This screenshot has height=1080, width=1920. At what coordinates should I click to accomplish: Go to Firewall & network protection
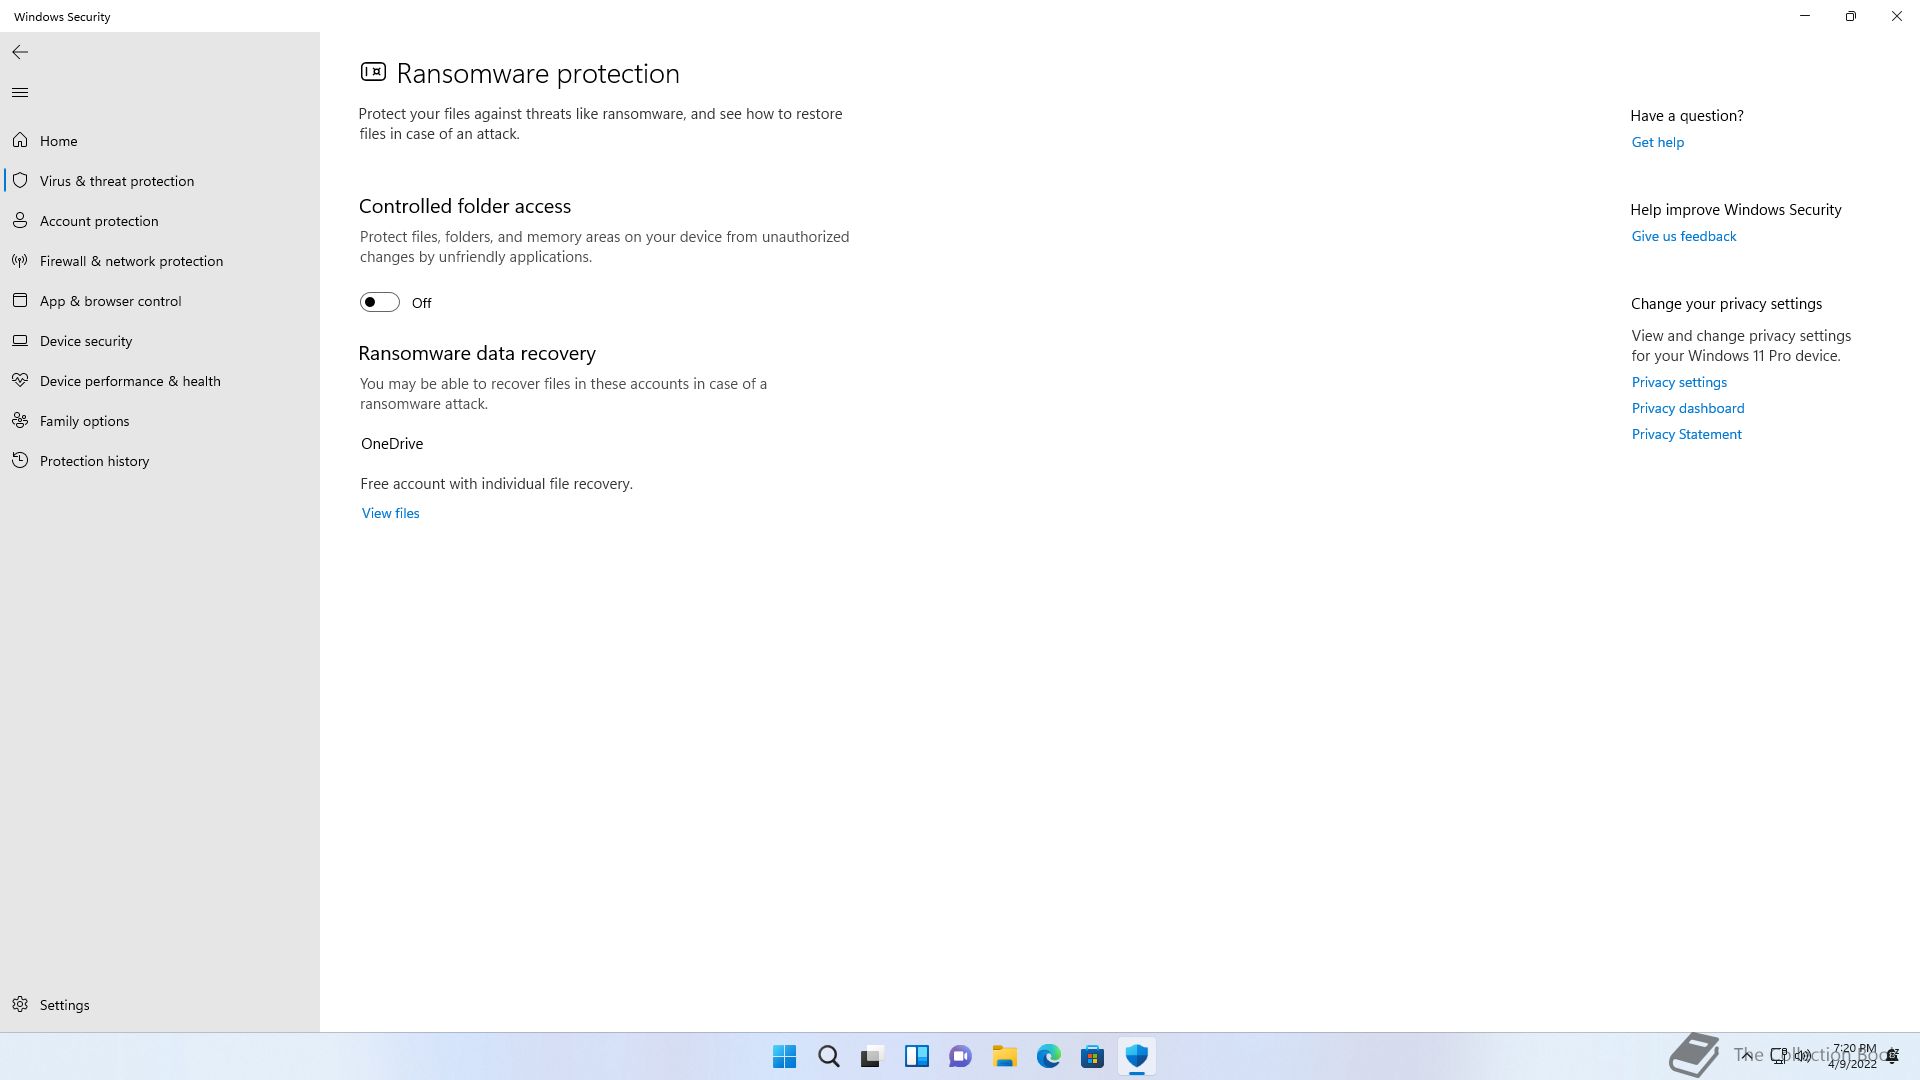(x=160, y=261)
